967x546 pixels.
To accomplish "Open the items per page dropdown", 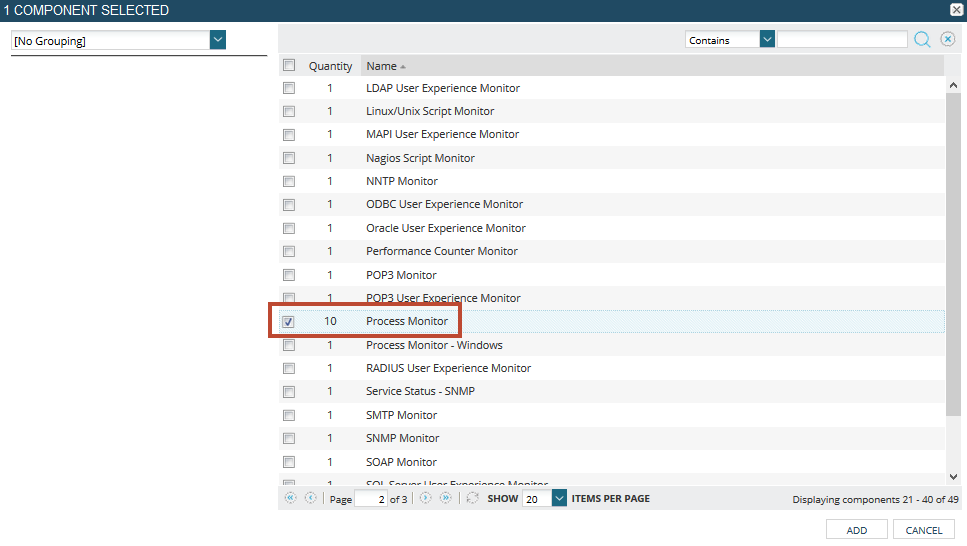I will pos(559,498).
